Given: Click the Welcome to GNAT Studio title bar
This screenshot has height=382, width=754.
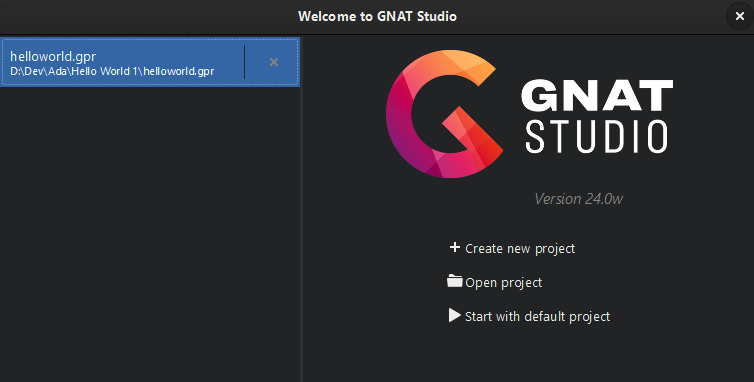Looking at the screenshot, I should coord(377,16).
